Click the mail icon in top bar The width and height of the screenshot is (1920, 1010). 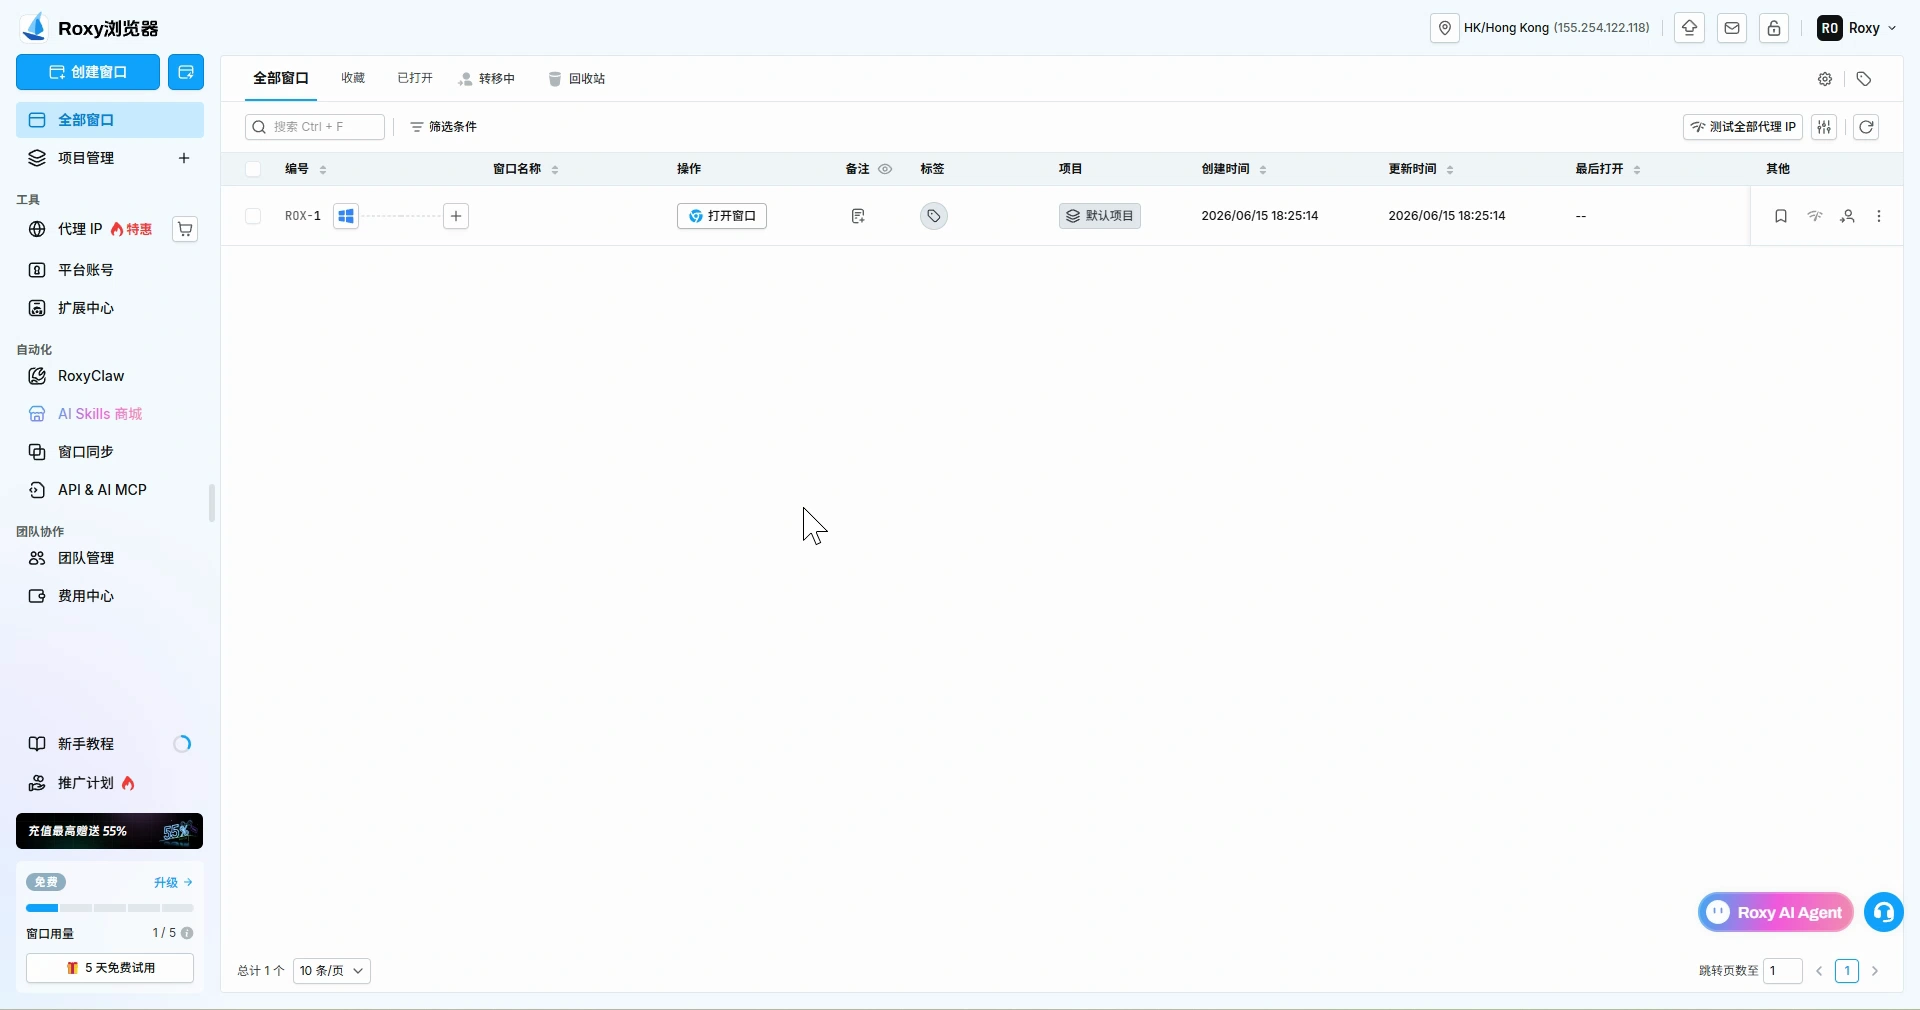(1732, 28)
